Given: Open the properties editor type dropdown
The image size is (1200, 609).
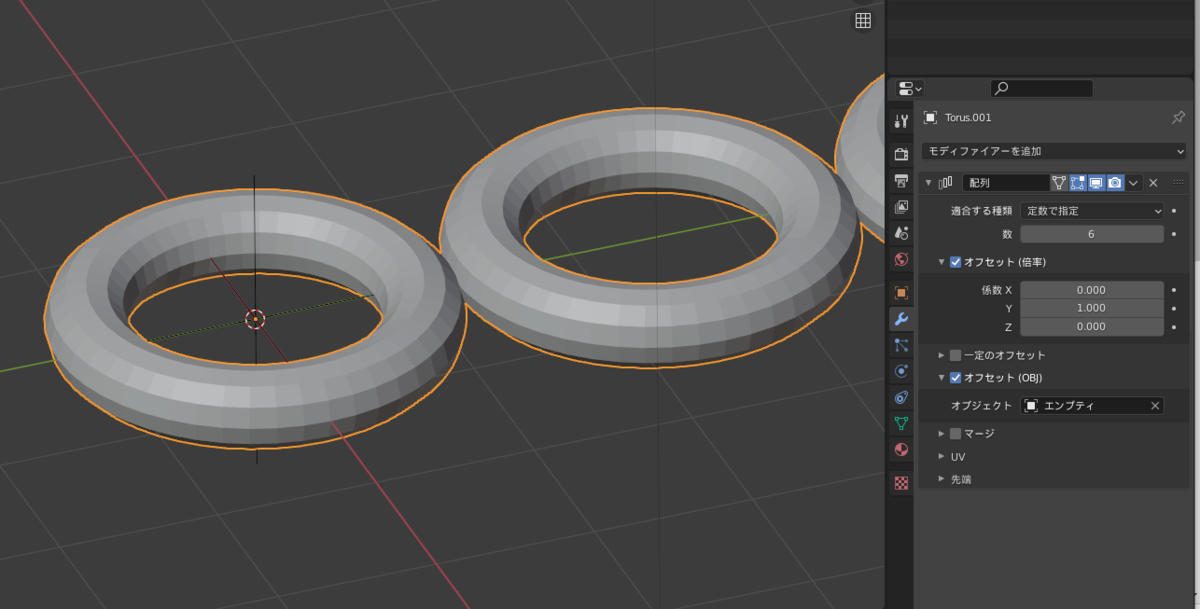Looking at the screenshot, I should pyautogui.click(x=910, y=88).
